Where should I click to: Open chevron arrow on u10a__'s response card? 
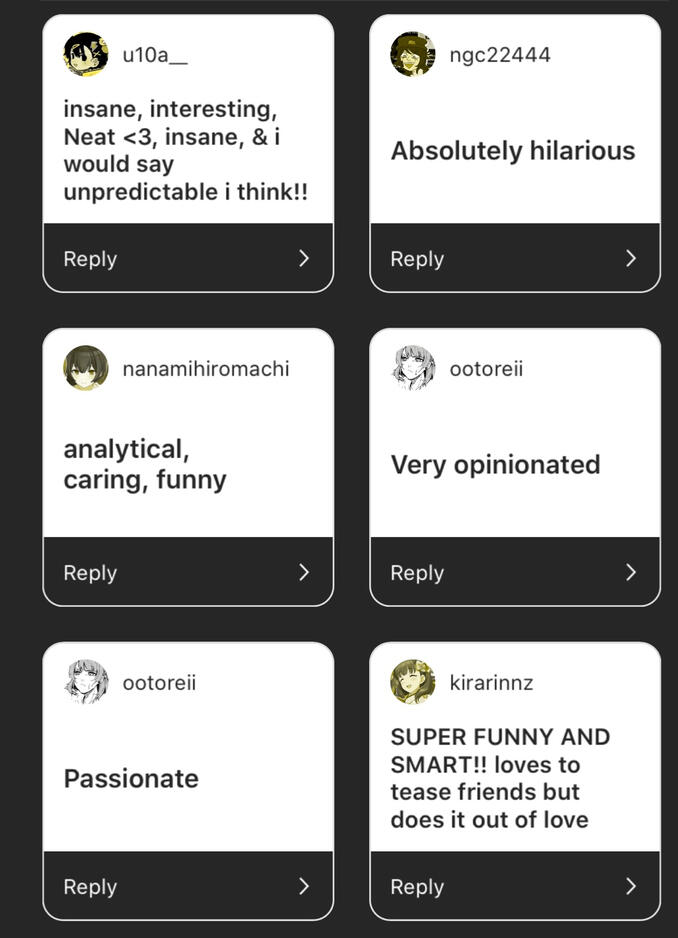304,258
